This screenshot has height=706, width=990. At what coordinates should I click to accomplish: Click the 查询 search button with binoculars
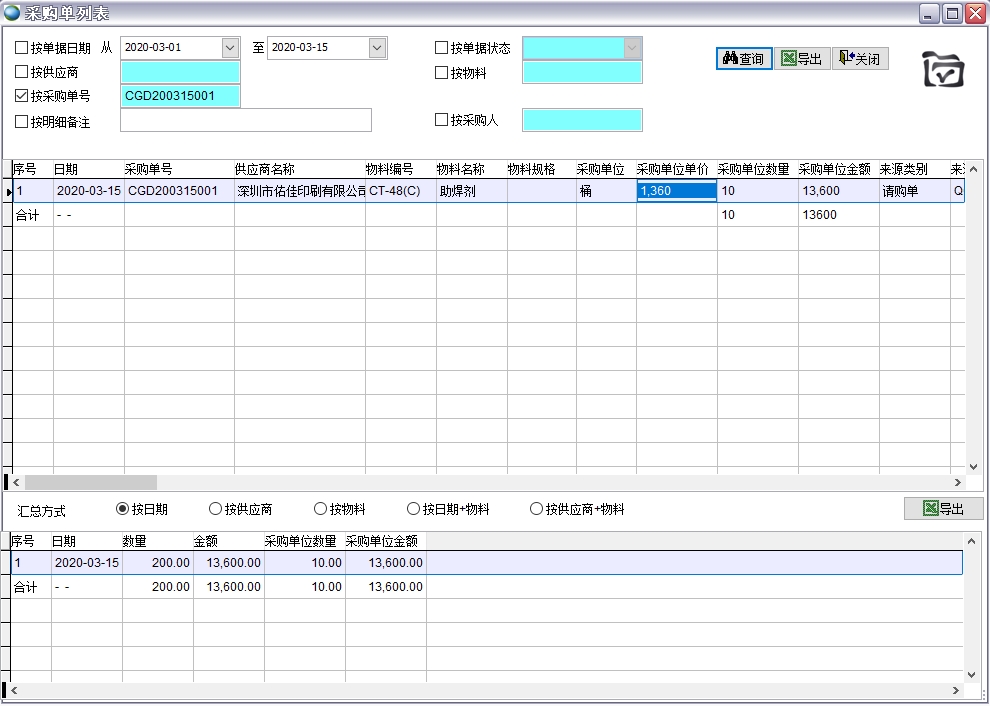744,59
